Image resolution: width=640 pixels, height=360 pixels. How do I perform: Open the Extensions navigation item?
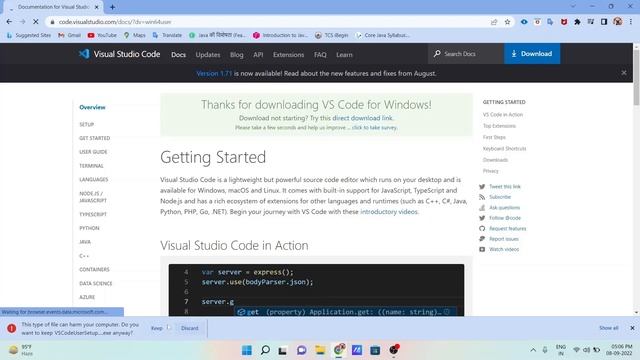coord(289,54)
